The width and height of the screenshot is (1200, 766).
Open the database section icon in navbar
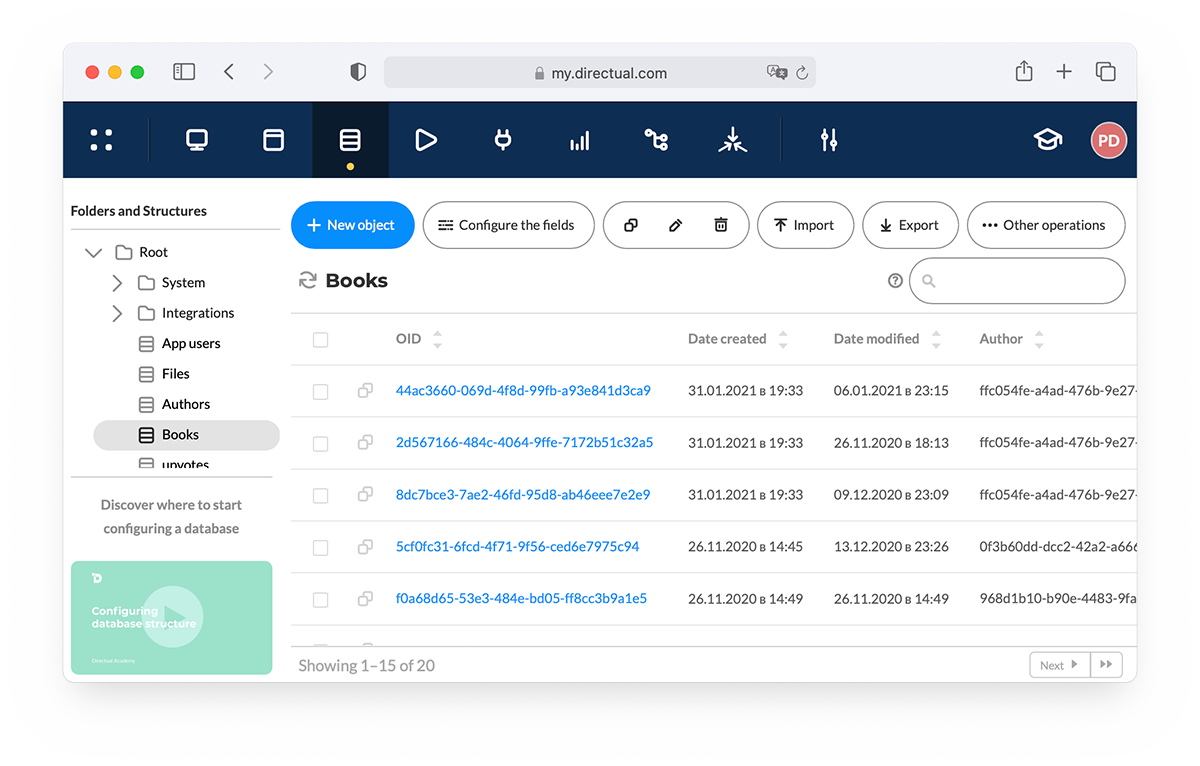click(x=350, y=140)
